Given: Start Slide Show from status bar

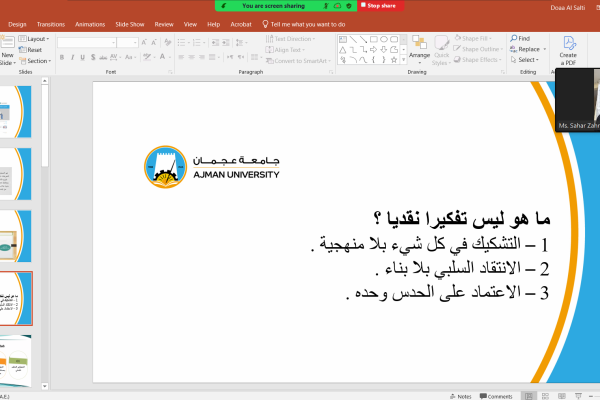Looking at the screenshot, I should (x=578, y=396).
